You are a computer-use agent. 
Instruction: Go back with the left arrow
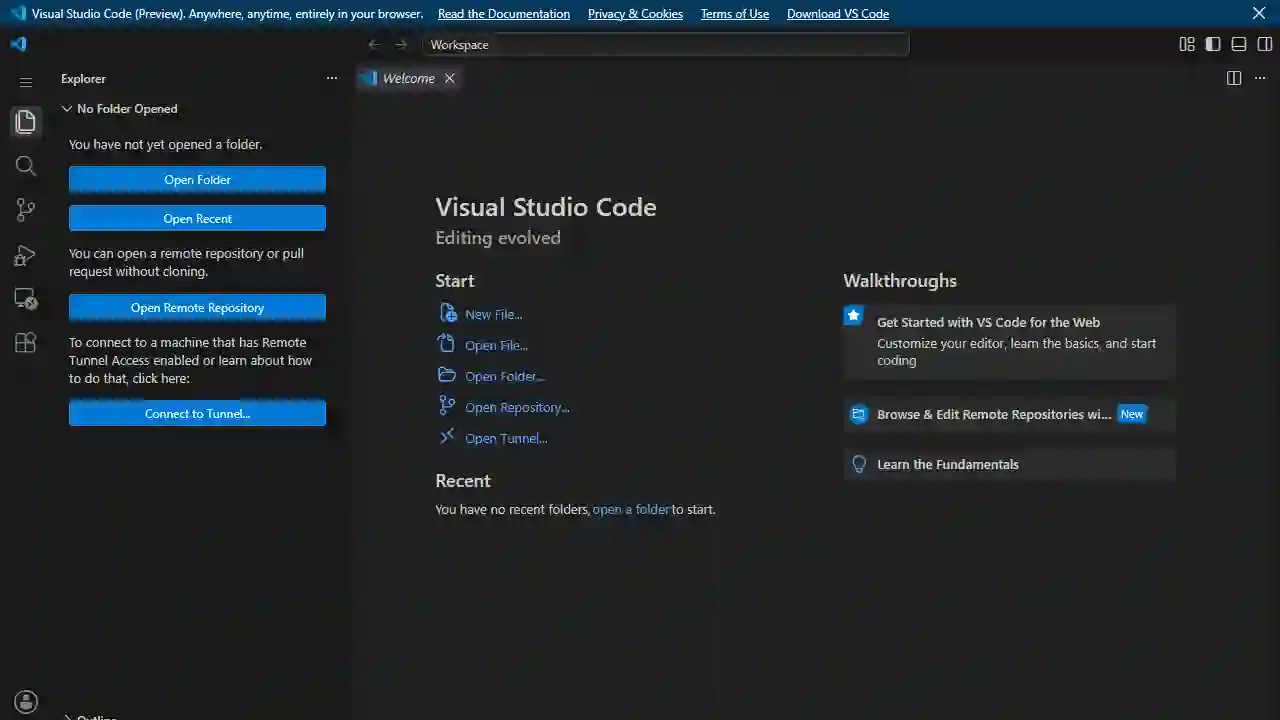pos(374,44)
